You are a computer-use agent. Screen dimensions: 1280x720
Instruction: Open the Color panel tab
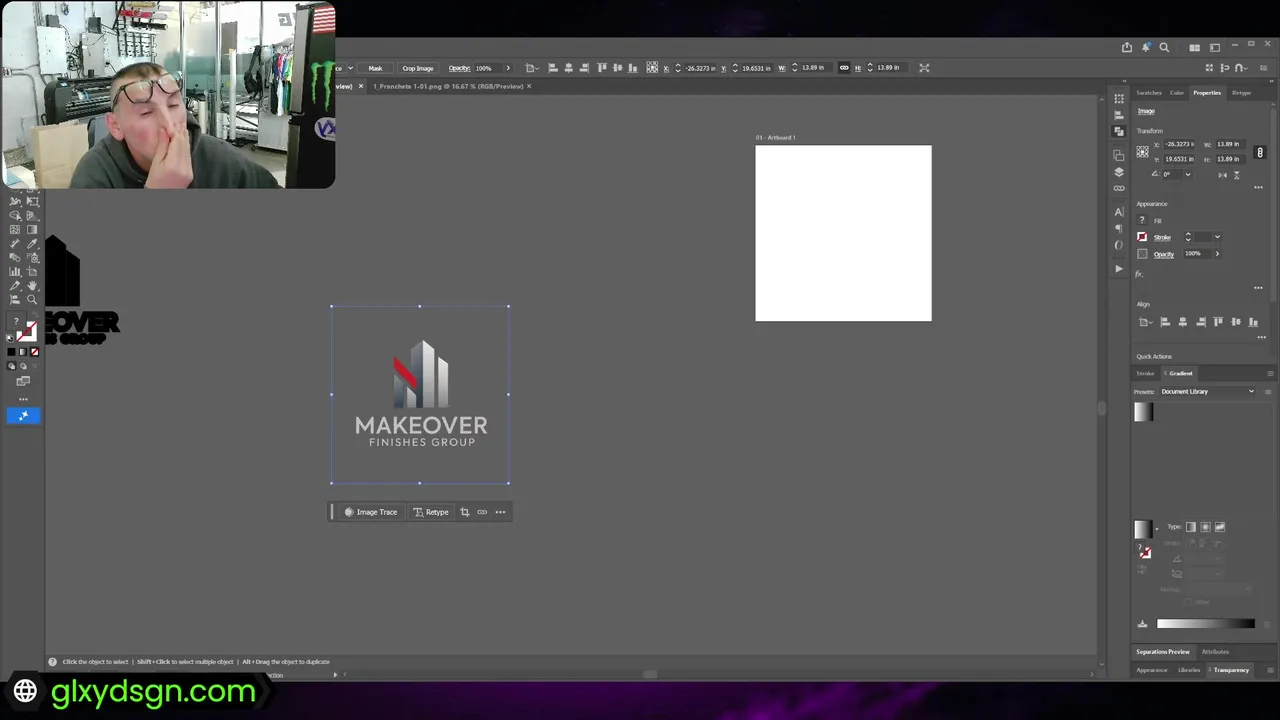pos(1177,93)
